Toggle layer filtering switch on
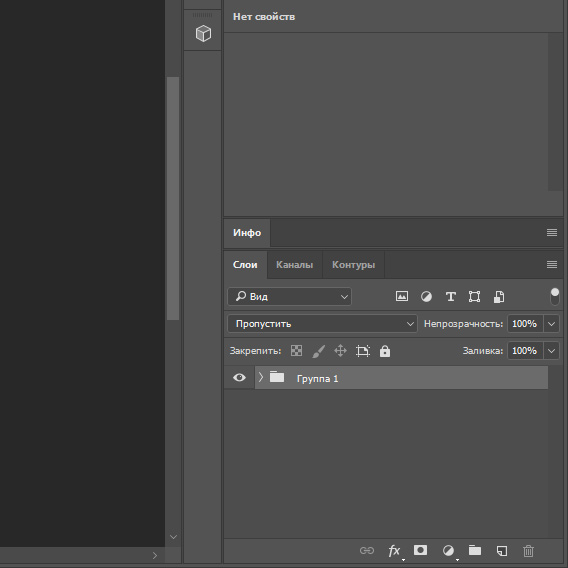 click(555, 297)
